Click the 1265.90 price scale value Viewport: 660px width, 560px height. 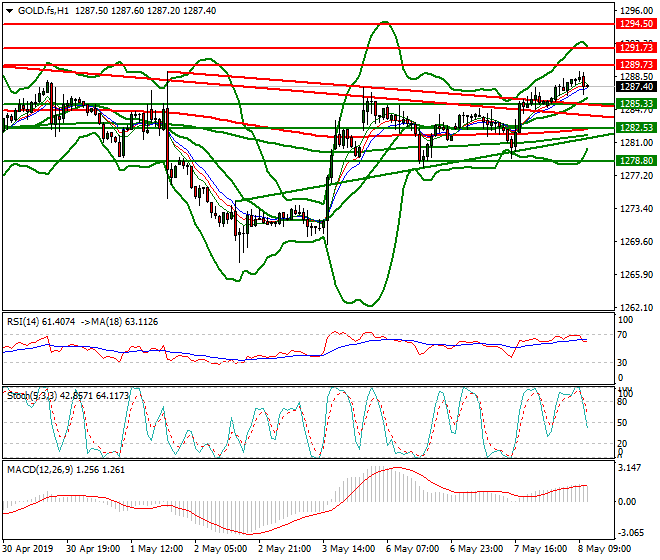(x=636, y=275)
